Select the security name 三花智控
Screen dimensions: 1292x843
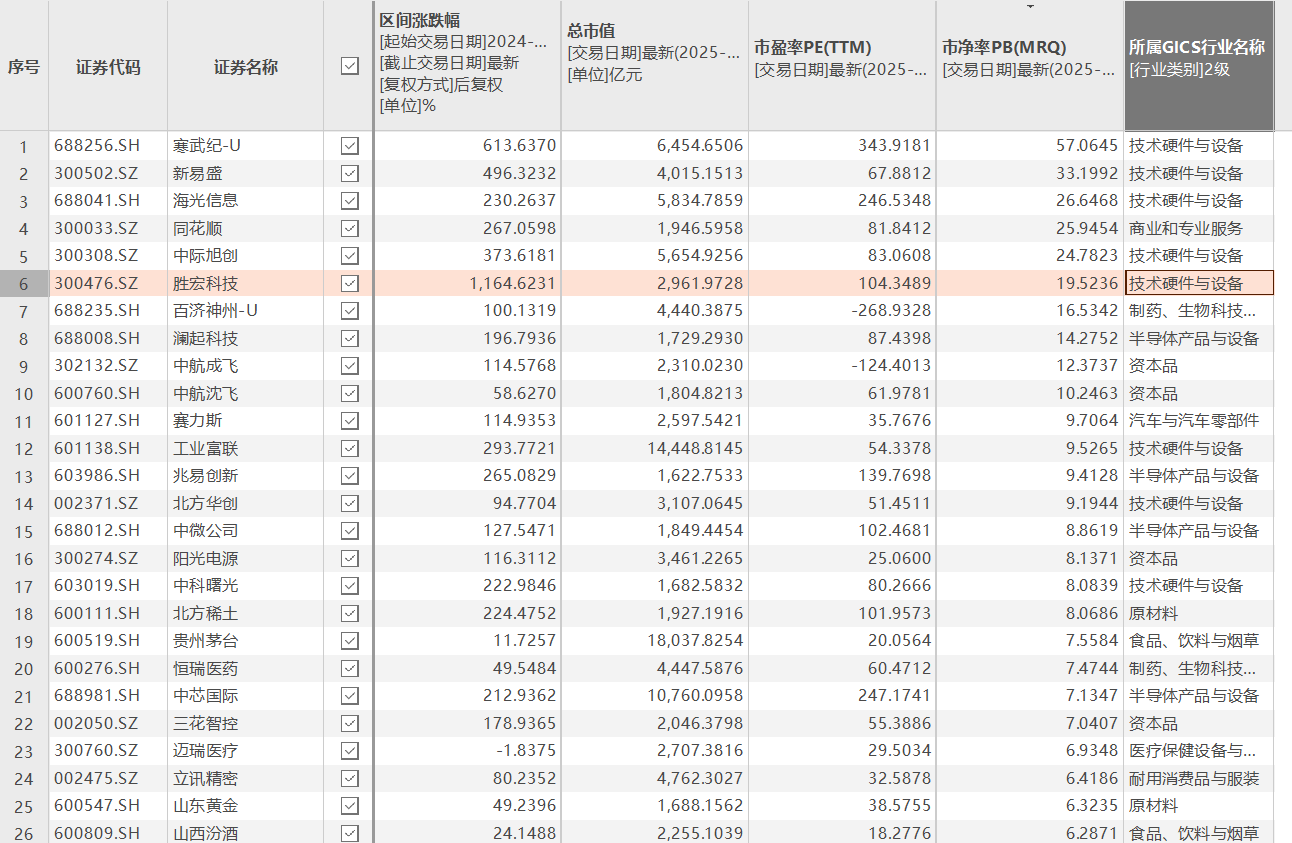coord(206,723)
